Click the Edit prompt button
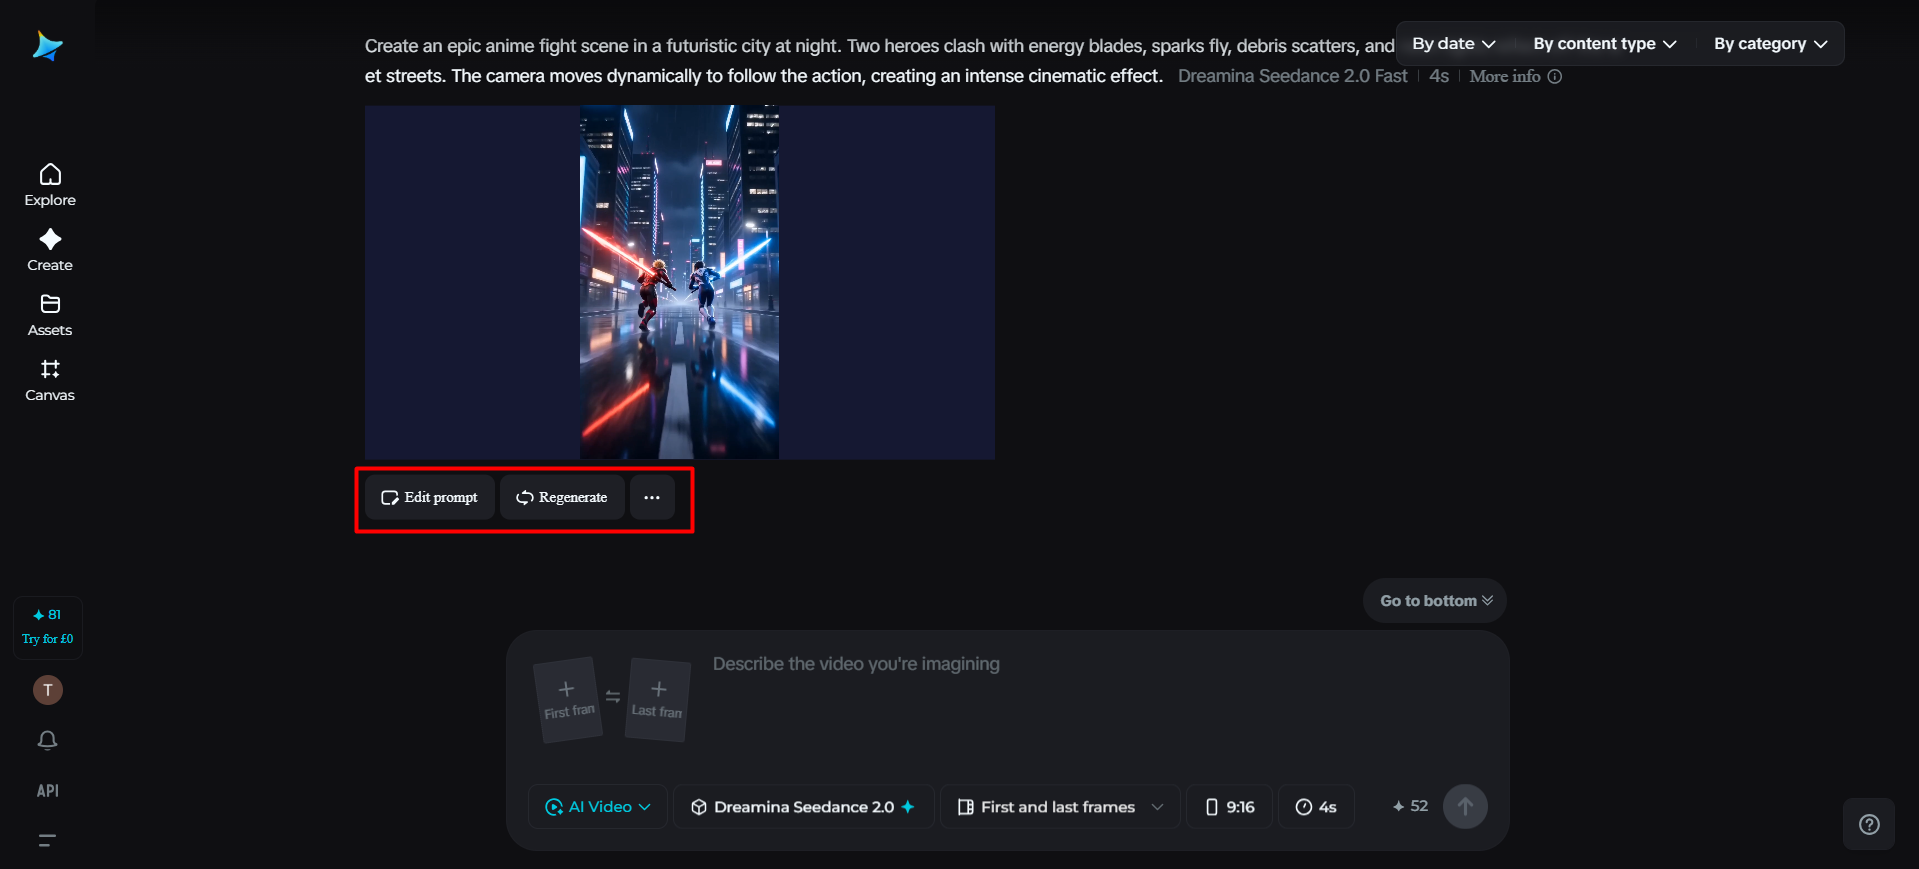 pyautogui.click(x=430, y=498)
